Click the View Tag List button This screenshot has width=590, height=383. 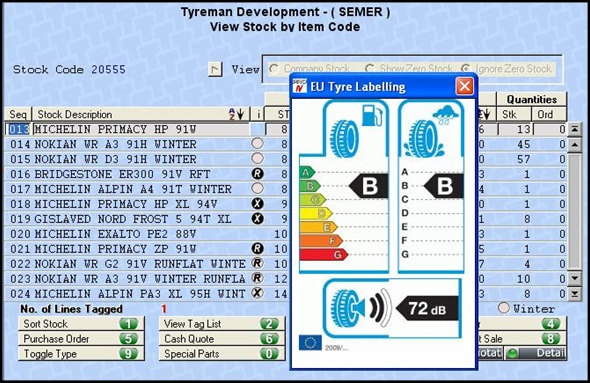[222, 324]
